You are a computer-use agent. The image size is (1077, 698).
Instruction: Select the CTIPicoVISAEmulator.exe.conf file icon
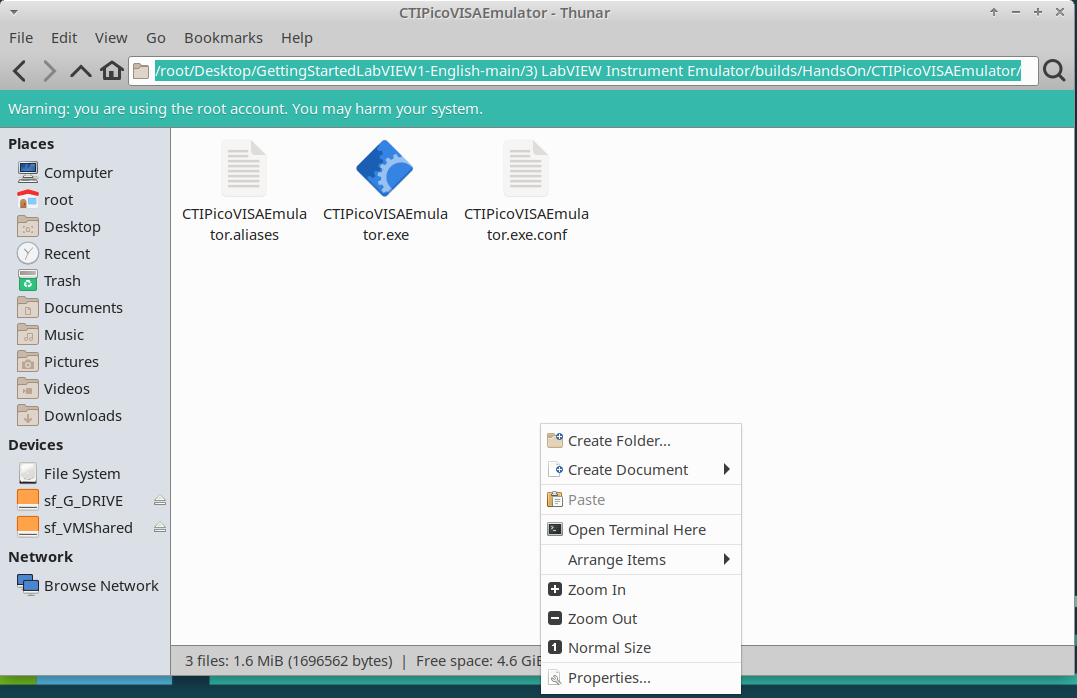[x=526, y=168]
